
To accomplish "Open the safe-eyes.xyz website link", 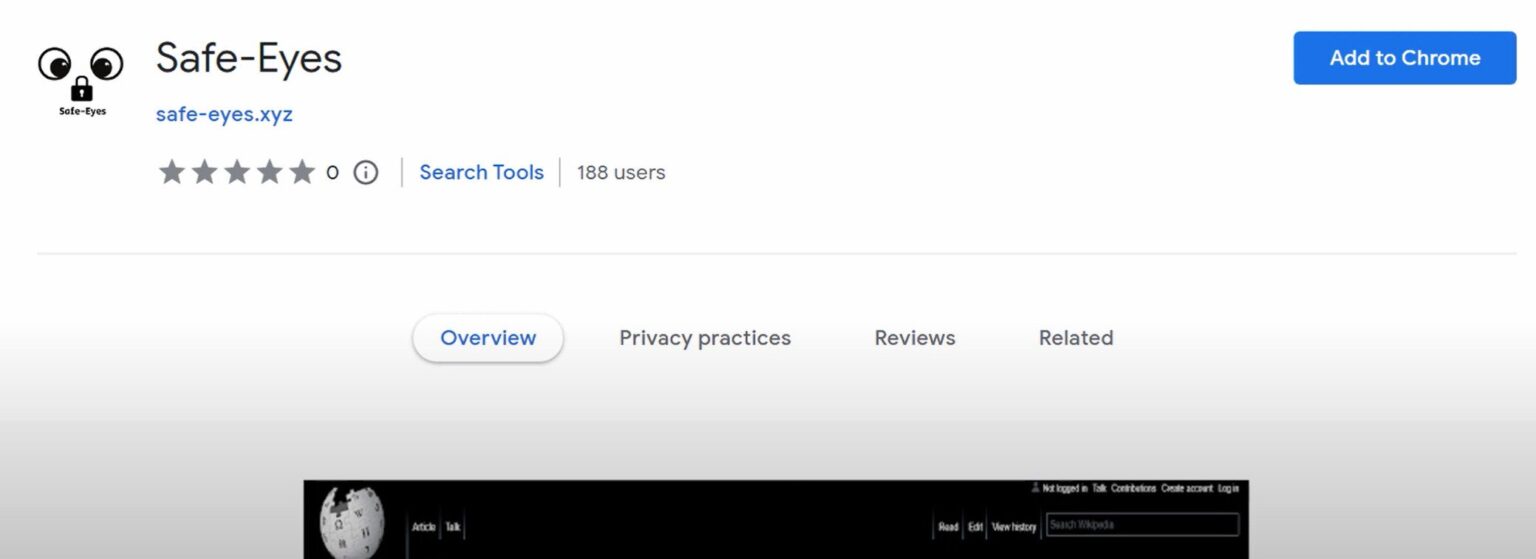I will [224, 114].
